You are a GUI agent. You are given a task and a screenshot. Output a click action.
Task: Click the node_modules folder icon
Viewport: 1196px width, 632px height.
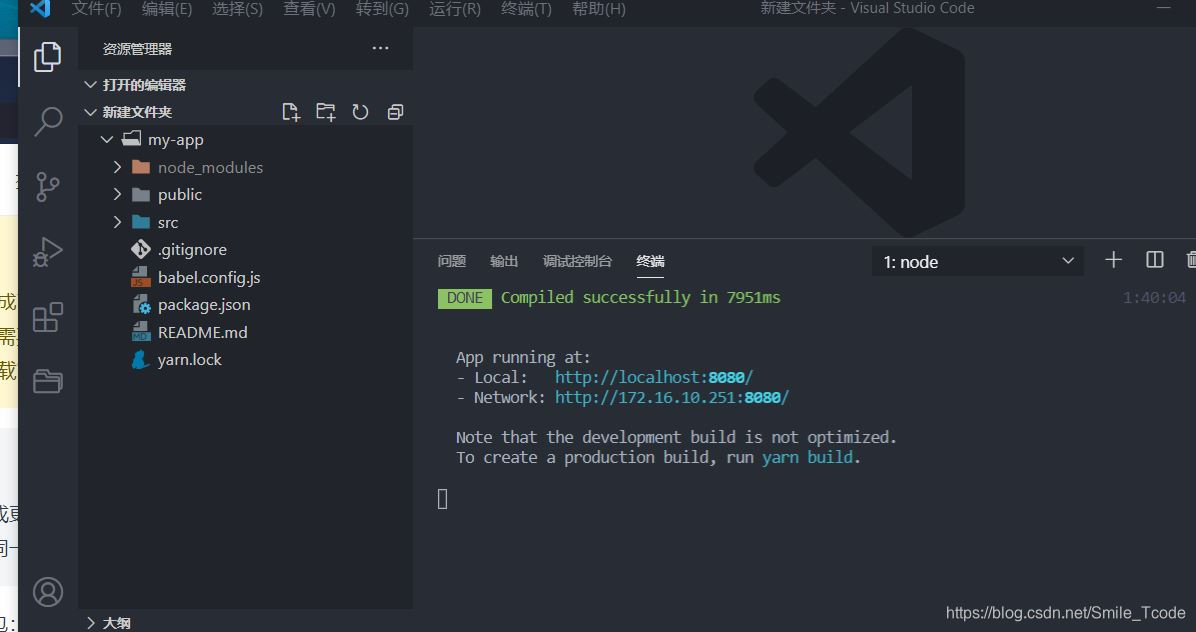point(140,167)
